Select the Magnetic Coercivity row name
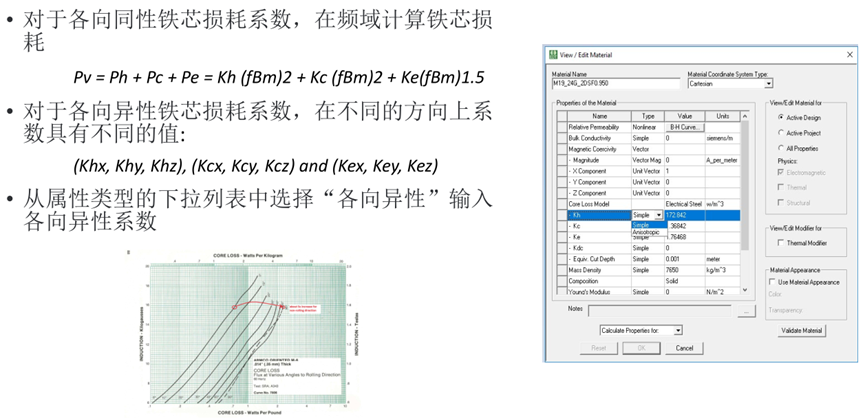This screenshot has width=865, height=419. point(599,149)
